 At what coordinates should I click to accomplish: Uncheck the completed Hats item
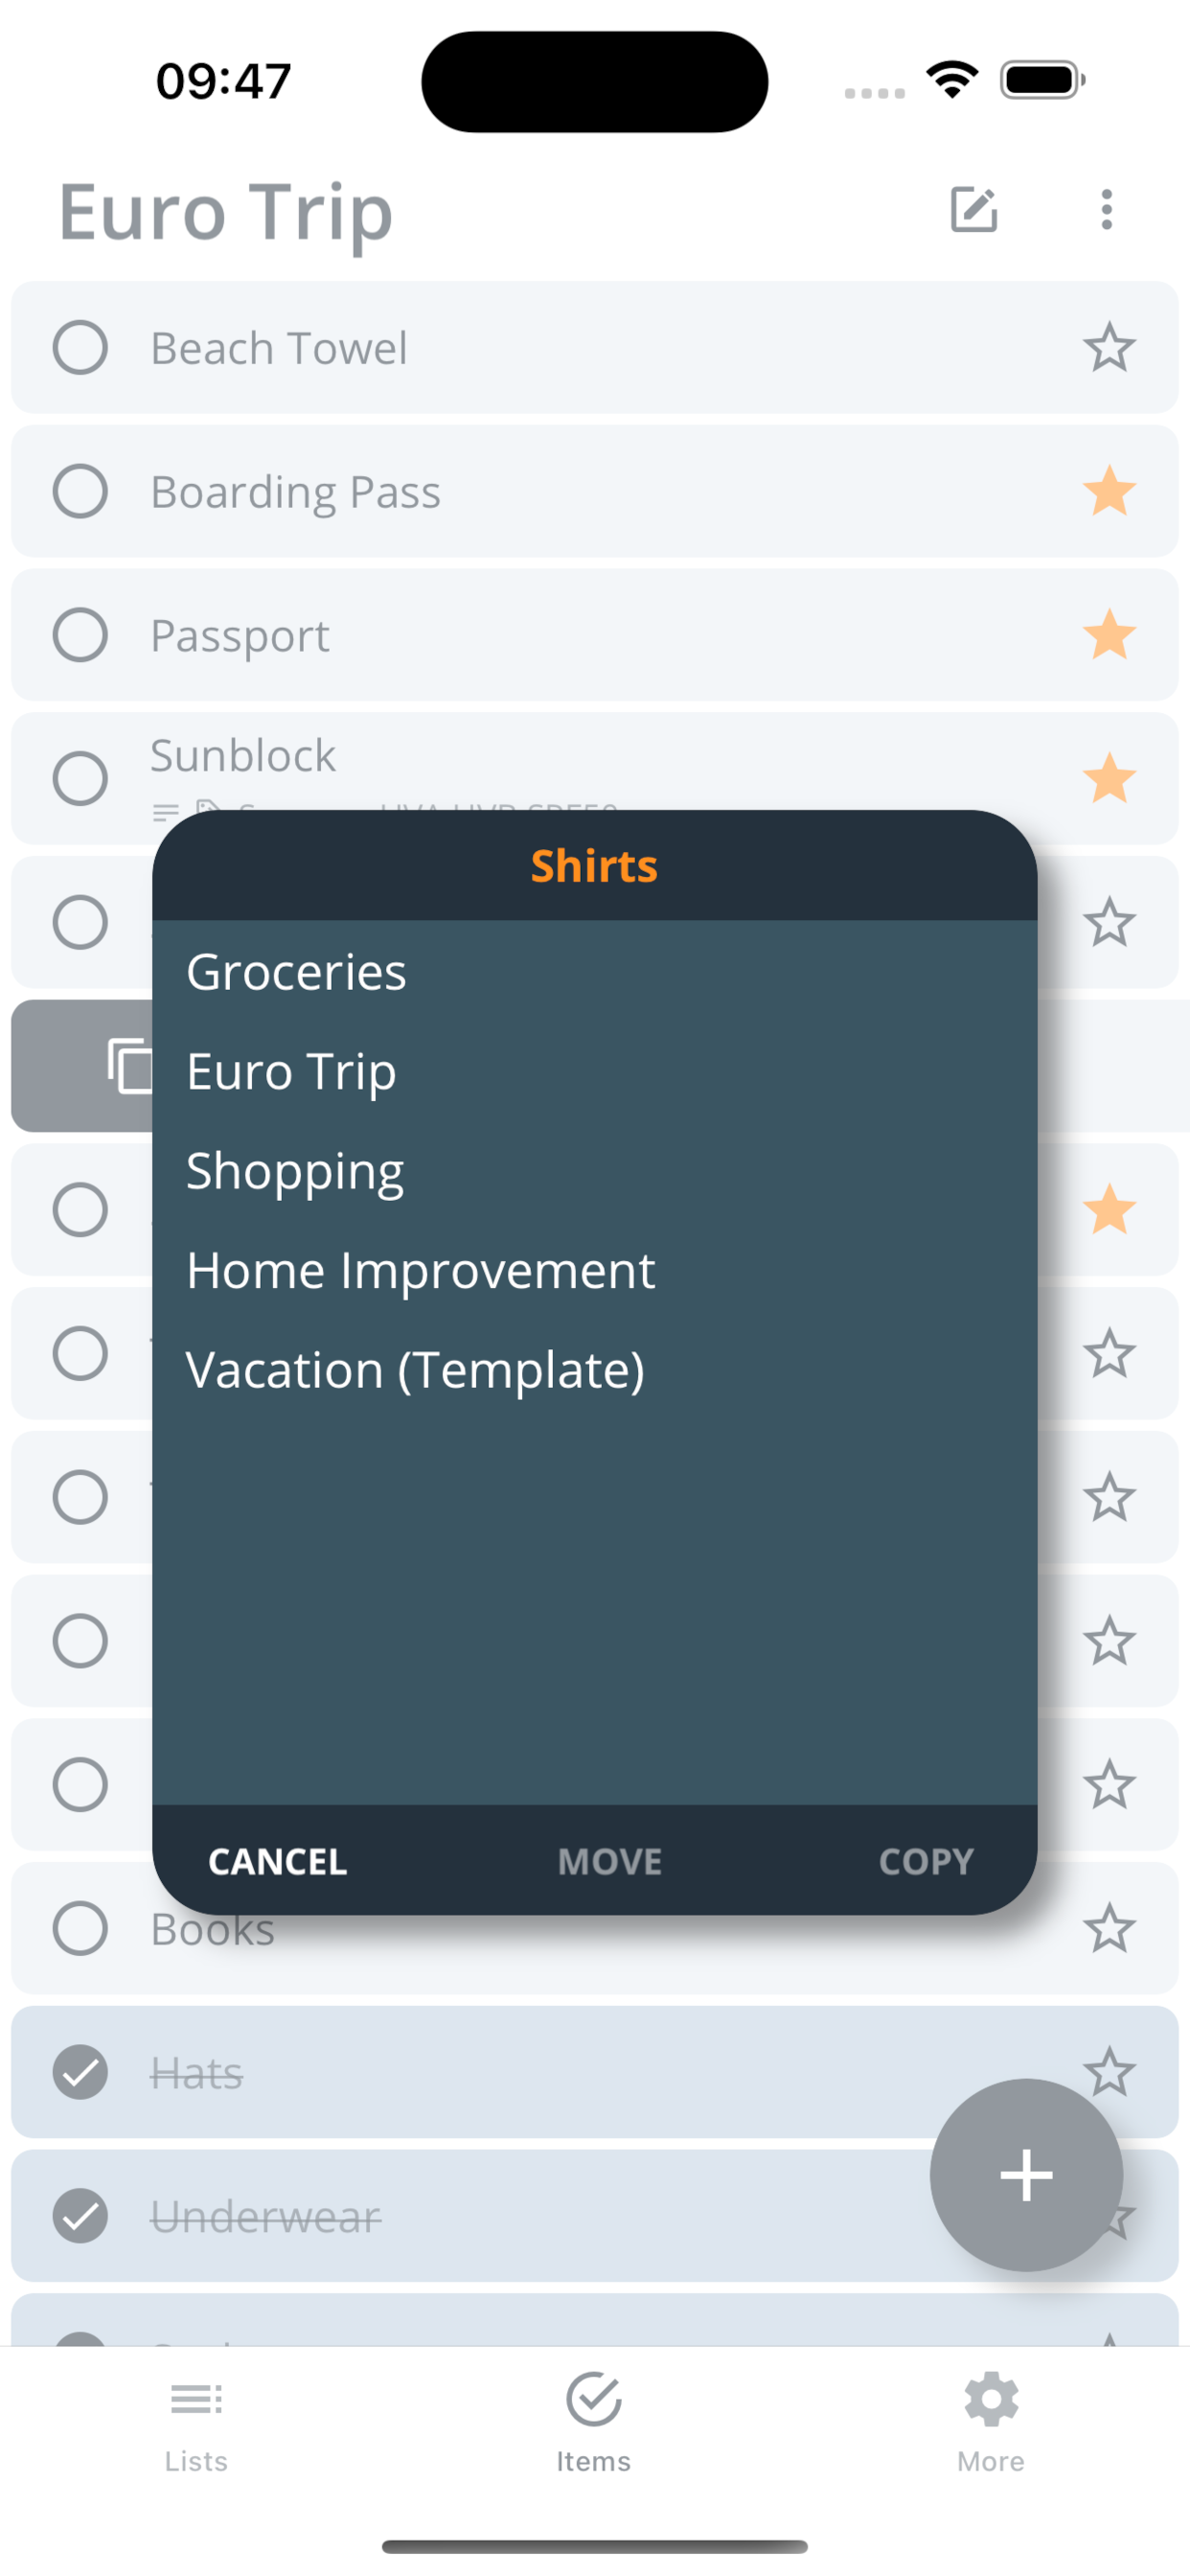[x=80, y=2072]
